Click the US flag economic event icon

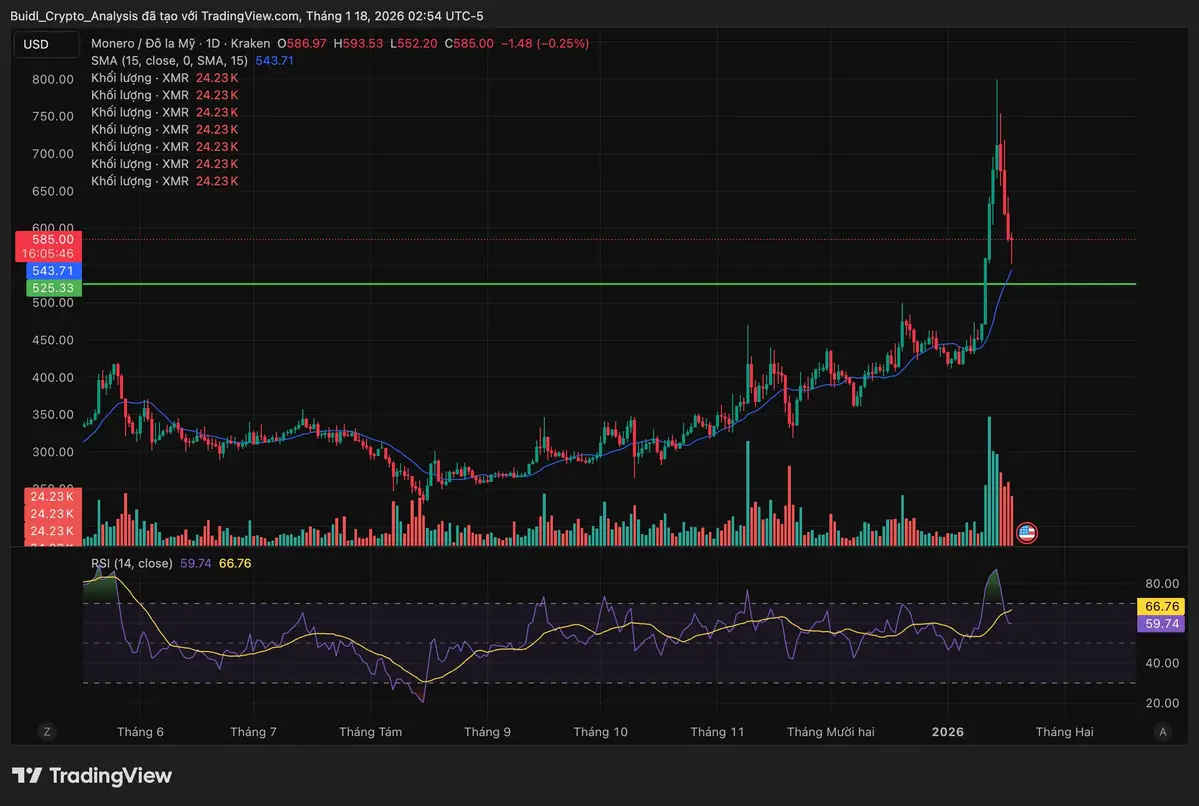point(1026,533)
